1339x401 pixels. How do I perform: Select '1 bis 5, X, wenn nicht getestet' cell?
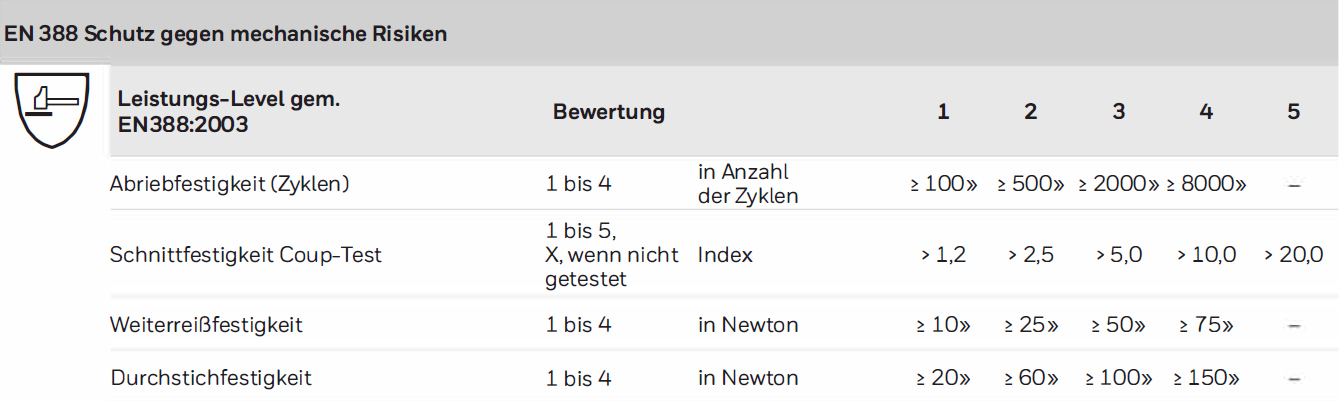pos(612,255)
